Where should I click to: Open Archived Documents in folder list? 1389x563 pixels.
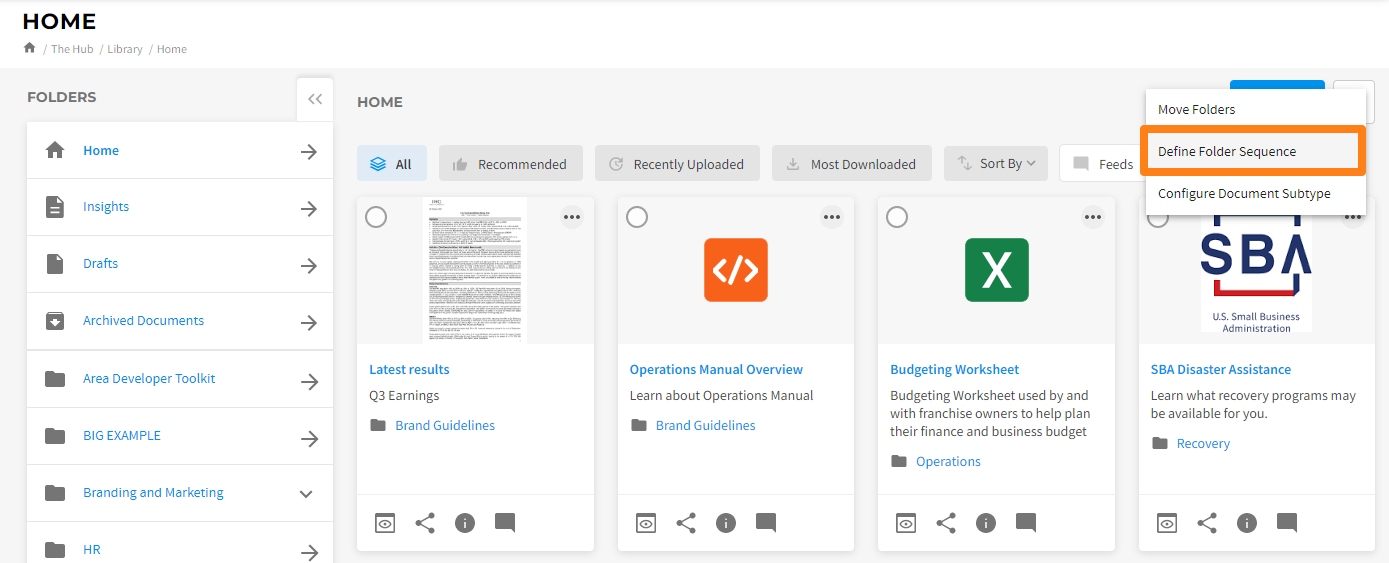tap(143, 321)
